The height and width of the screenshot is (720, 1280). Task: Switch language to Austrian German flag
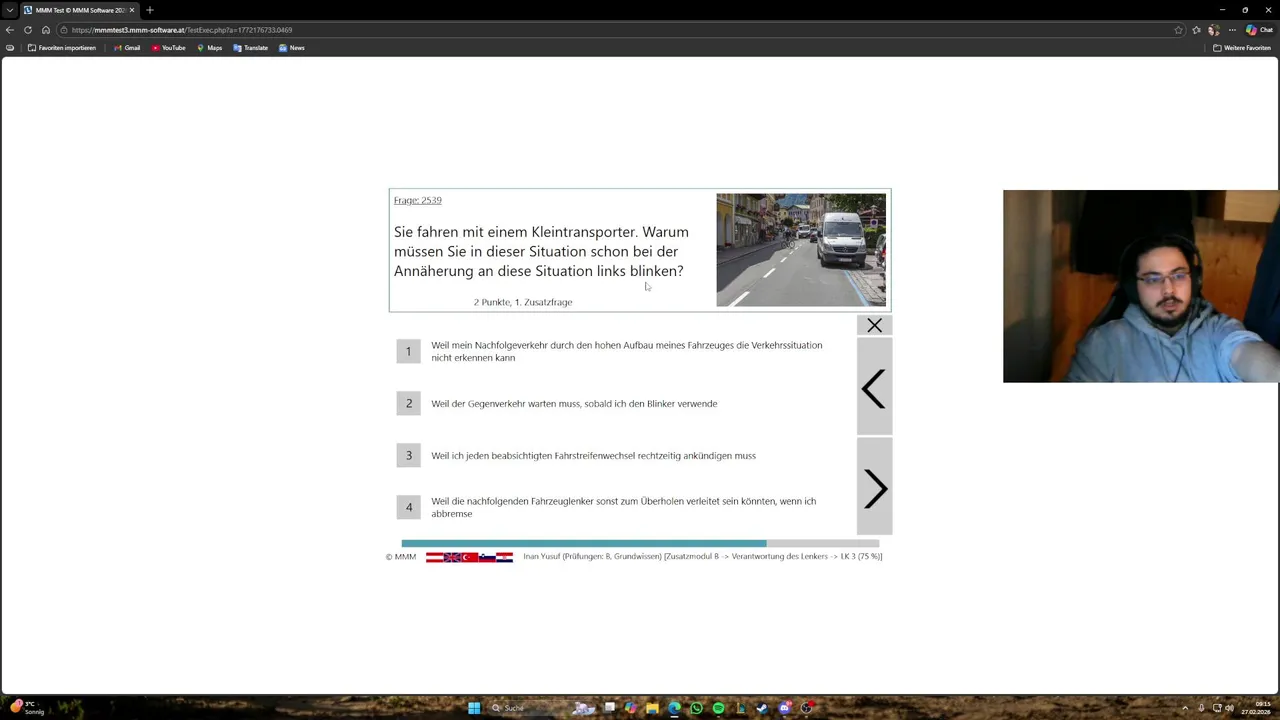tap(434, 557)
